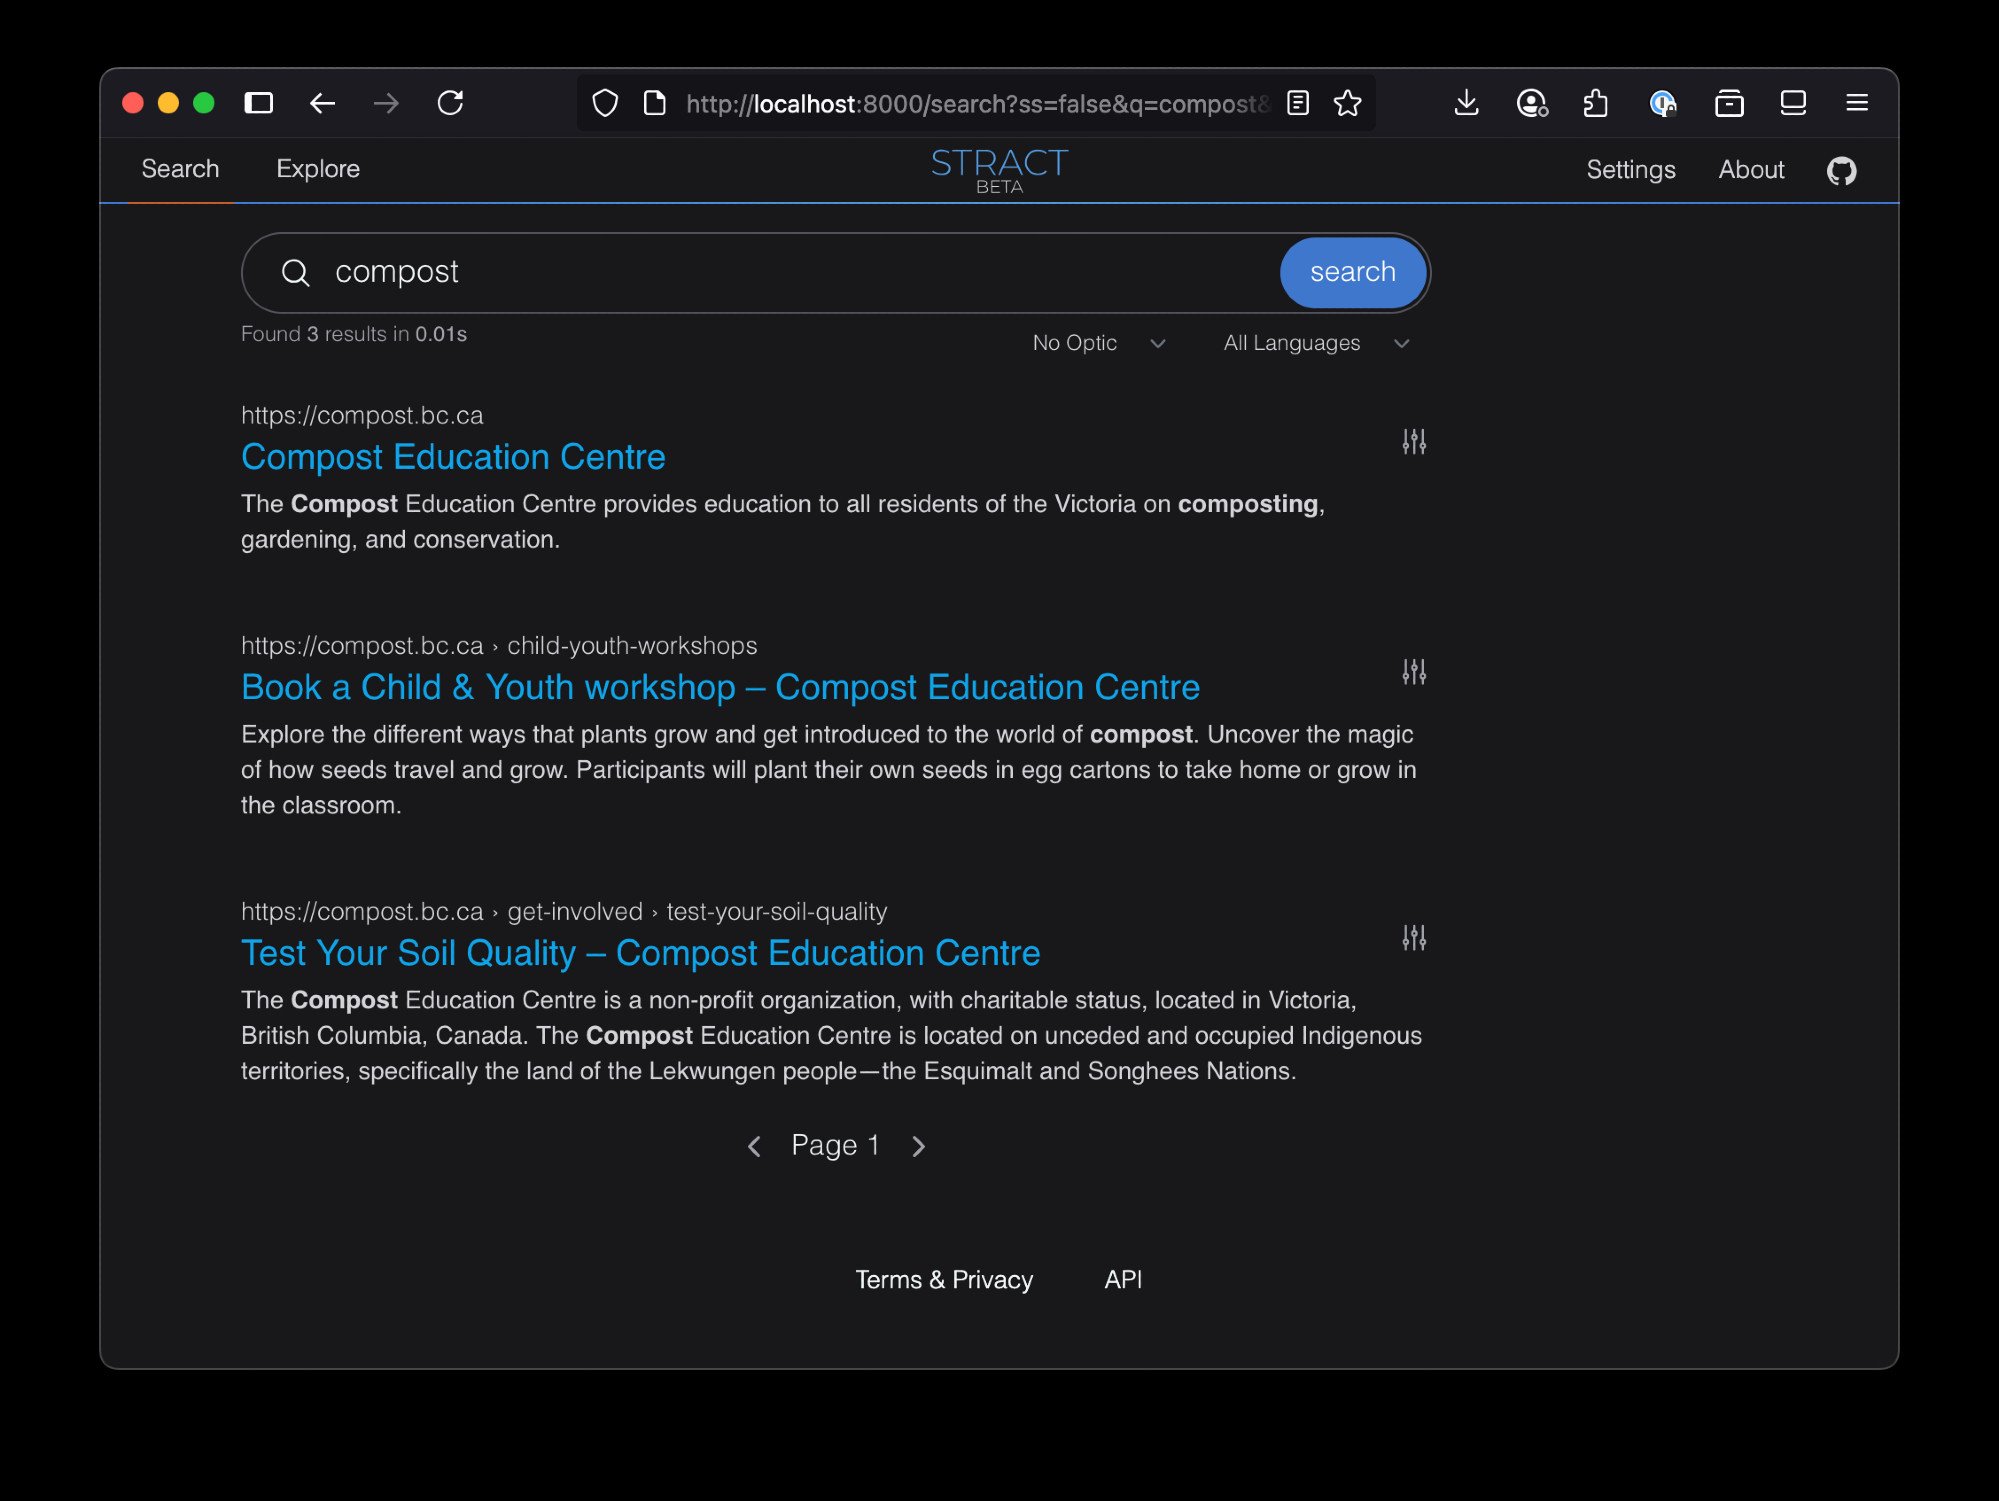The width and height of the screenshot is (1999, 1501).
Task: Open the extensions puzzle icon
Action: (1596, 103)
